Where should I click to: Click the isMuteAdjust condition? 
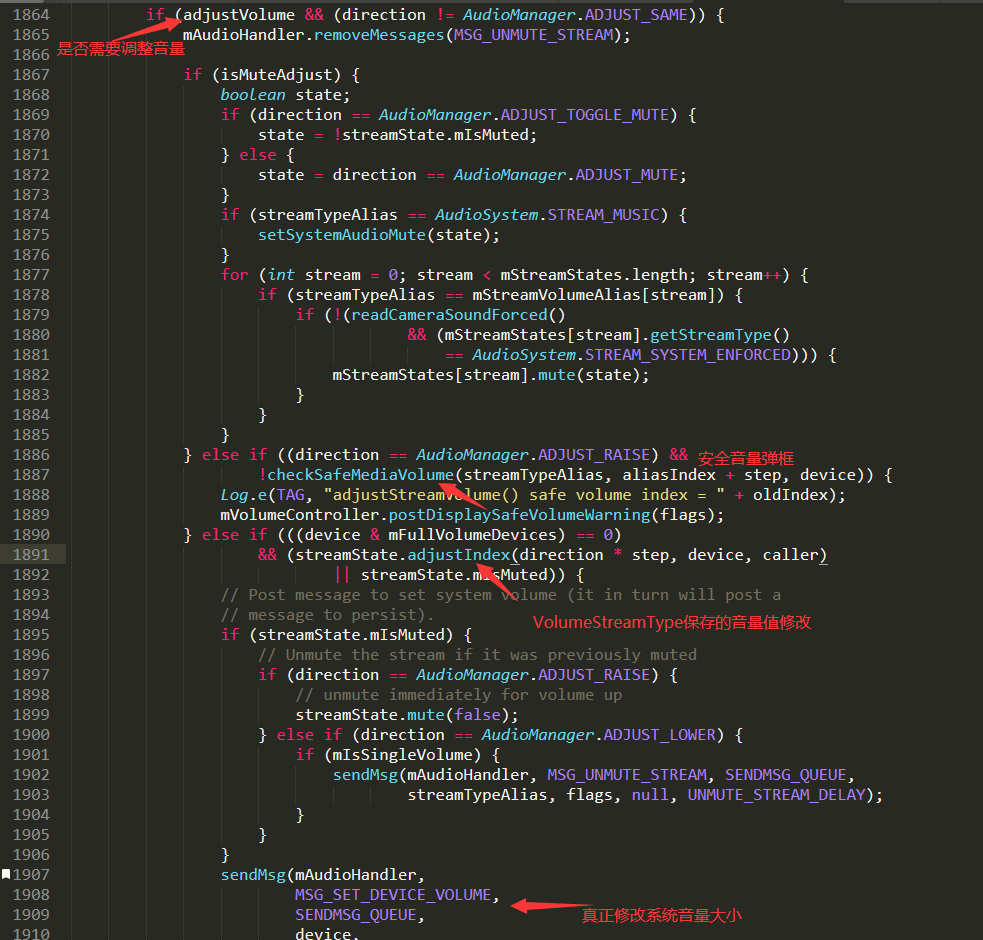[x=276, y=75]
